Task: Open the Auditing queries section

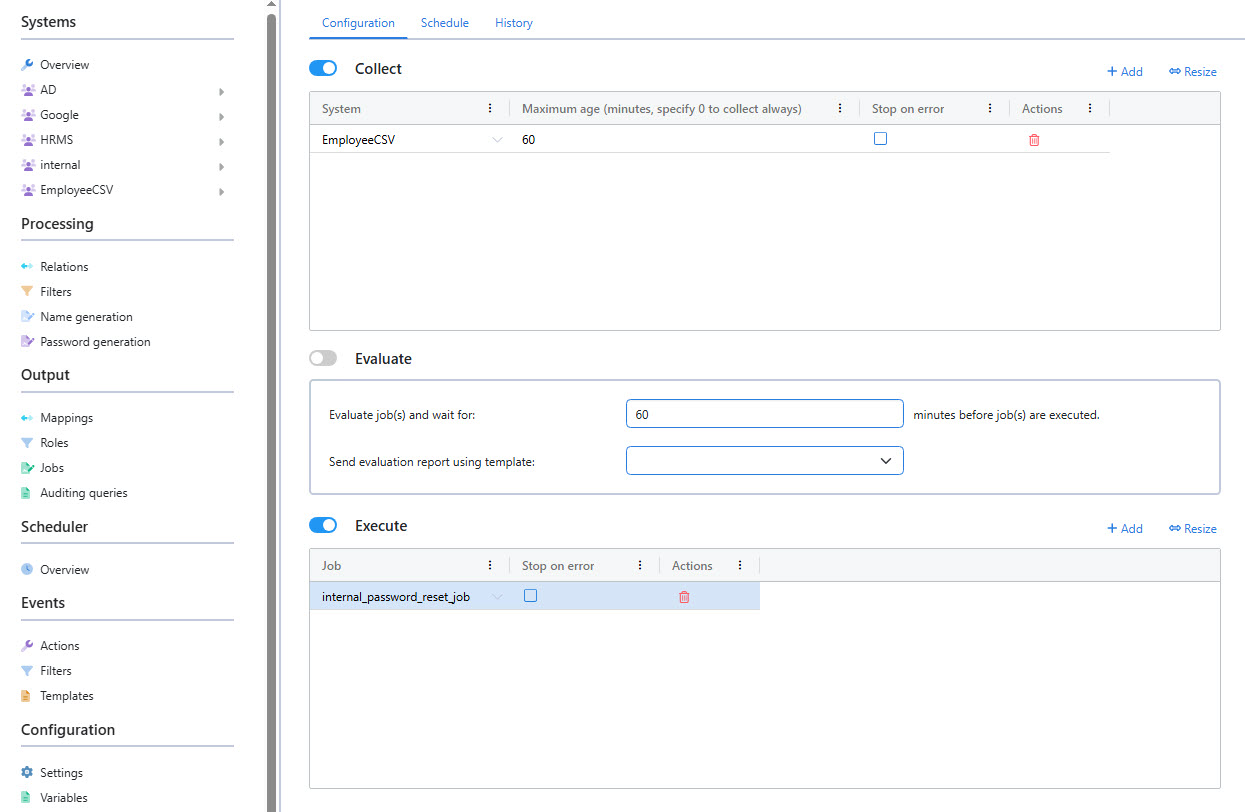Action: pos(85,492)
